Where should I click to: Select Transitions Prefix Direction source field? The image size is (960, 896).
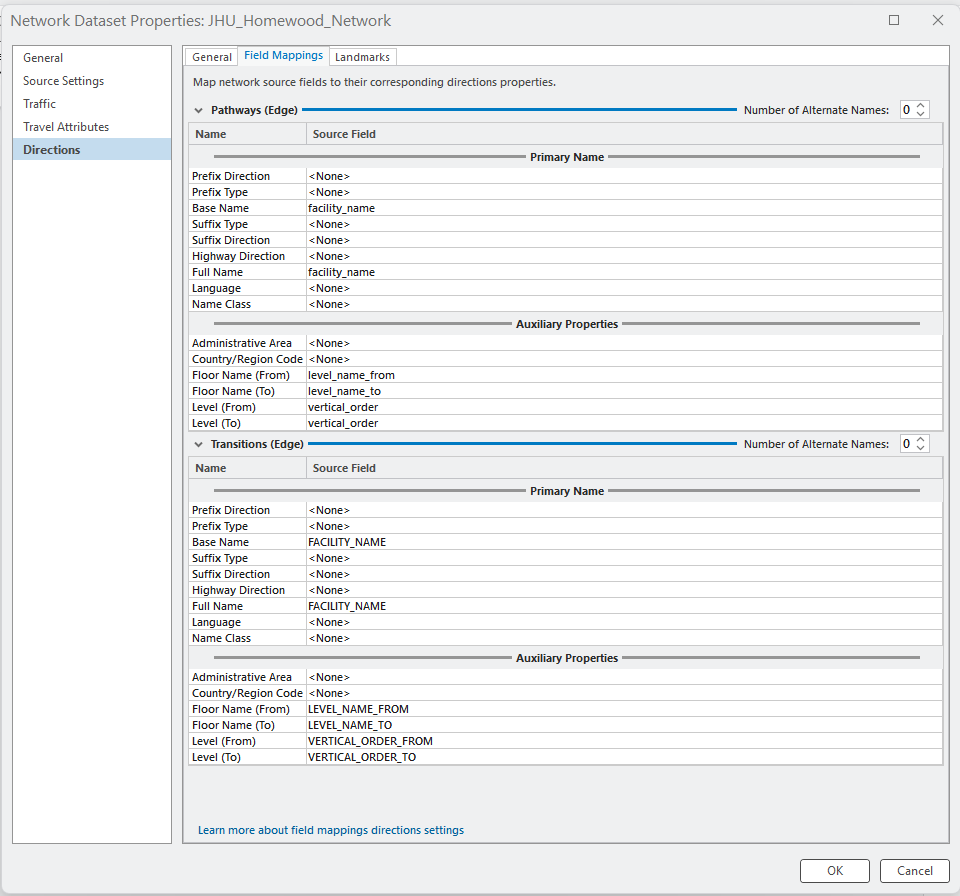click(624, 510)
